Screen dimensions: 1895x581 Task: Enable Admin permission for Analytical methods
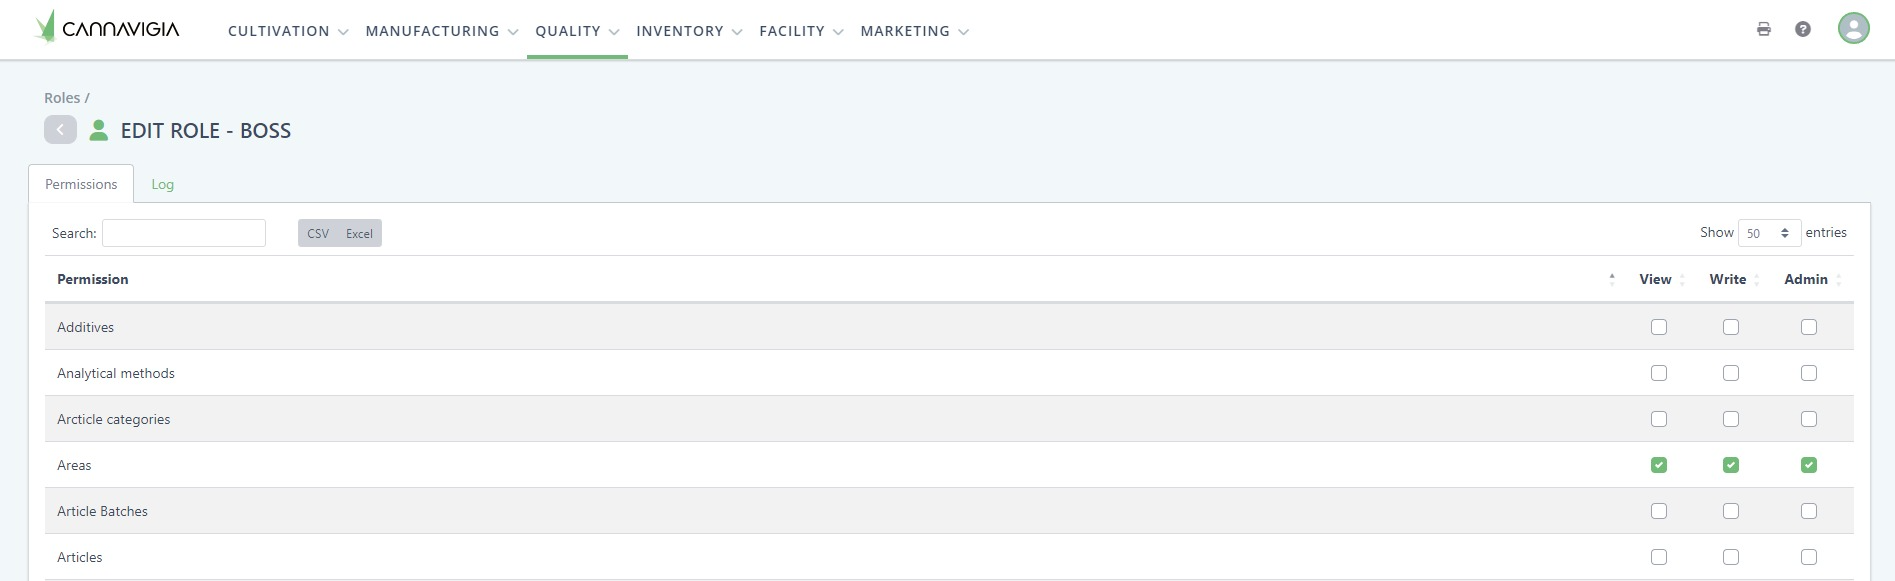pos(1809,373)
